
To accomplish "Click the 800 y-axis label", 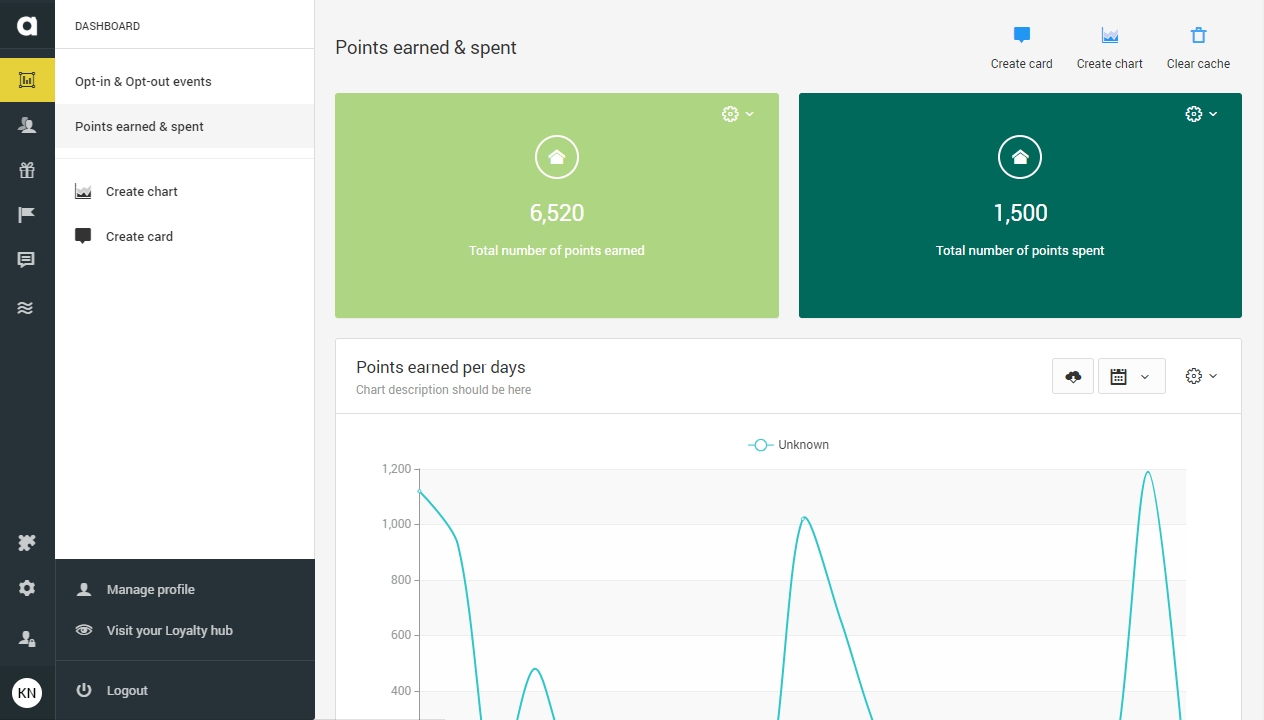I will point(400,580).
